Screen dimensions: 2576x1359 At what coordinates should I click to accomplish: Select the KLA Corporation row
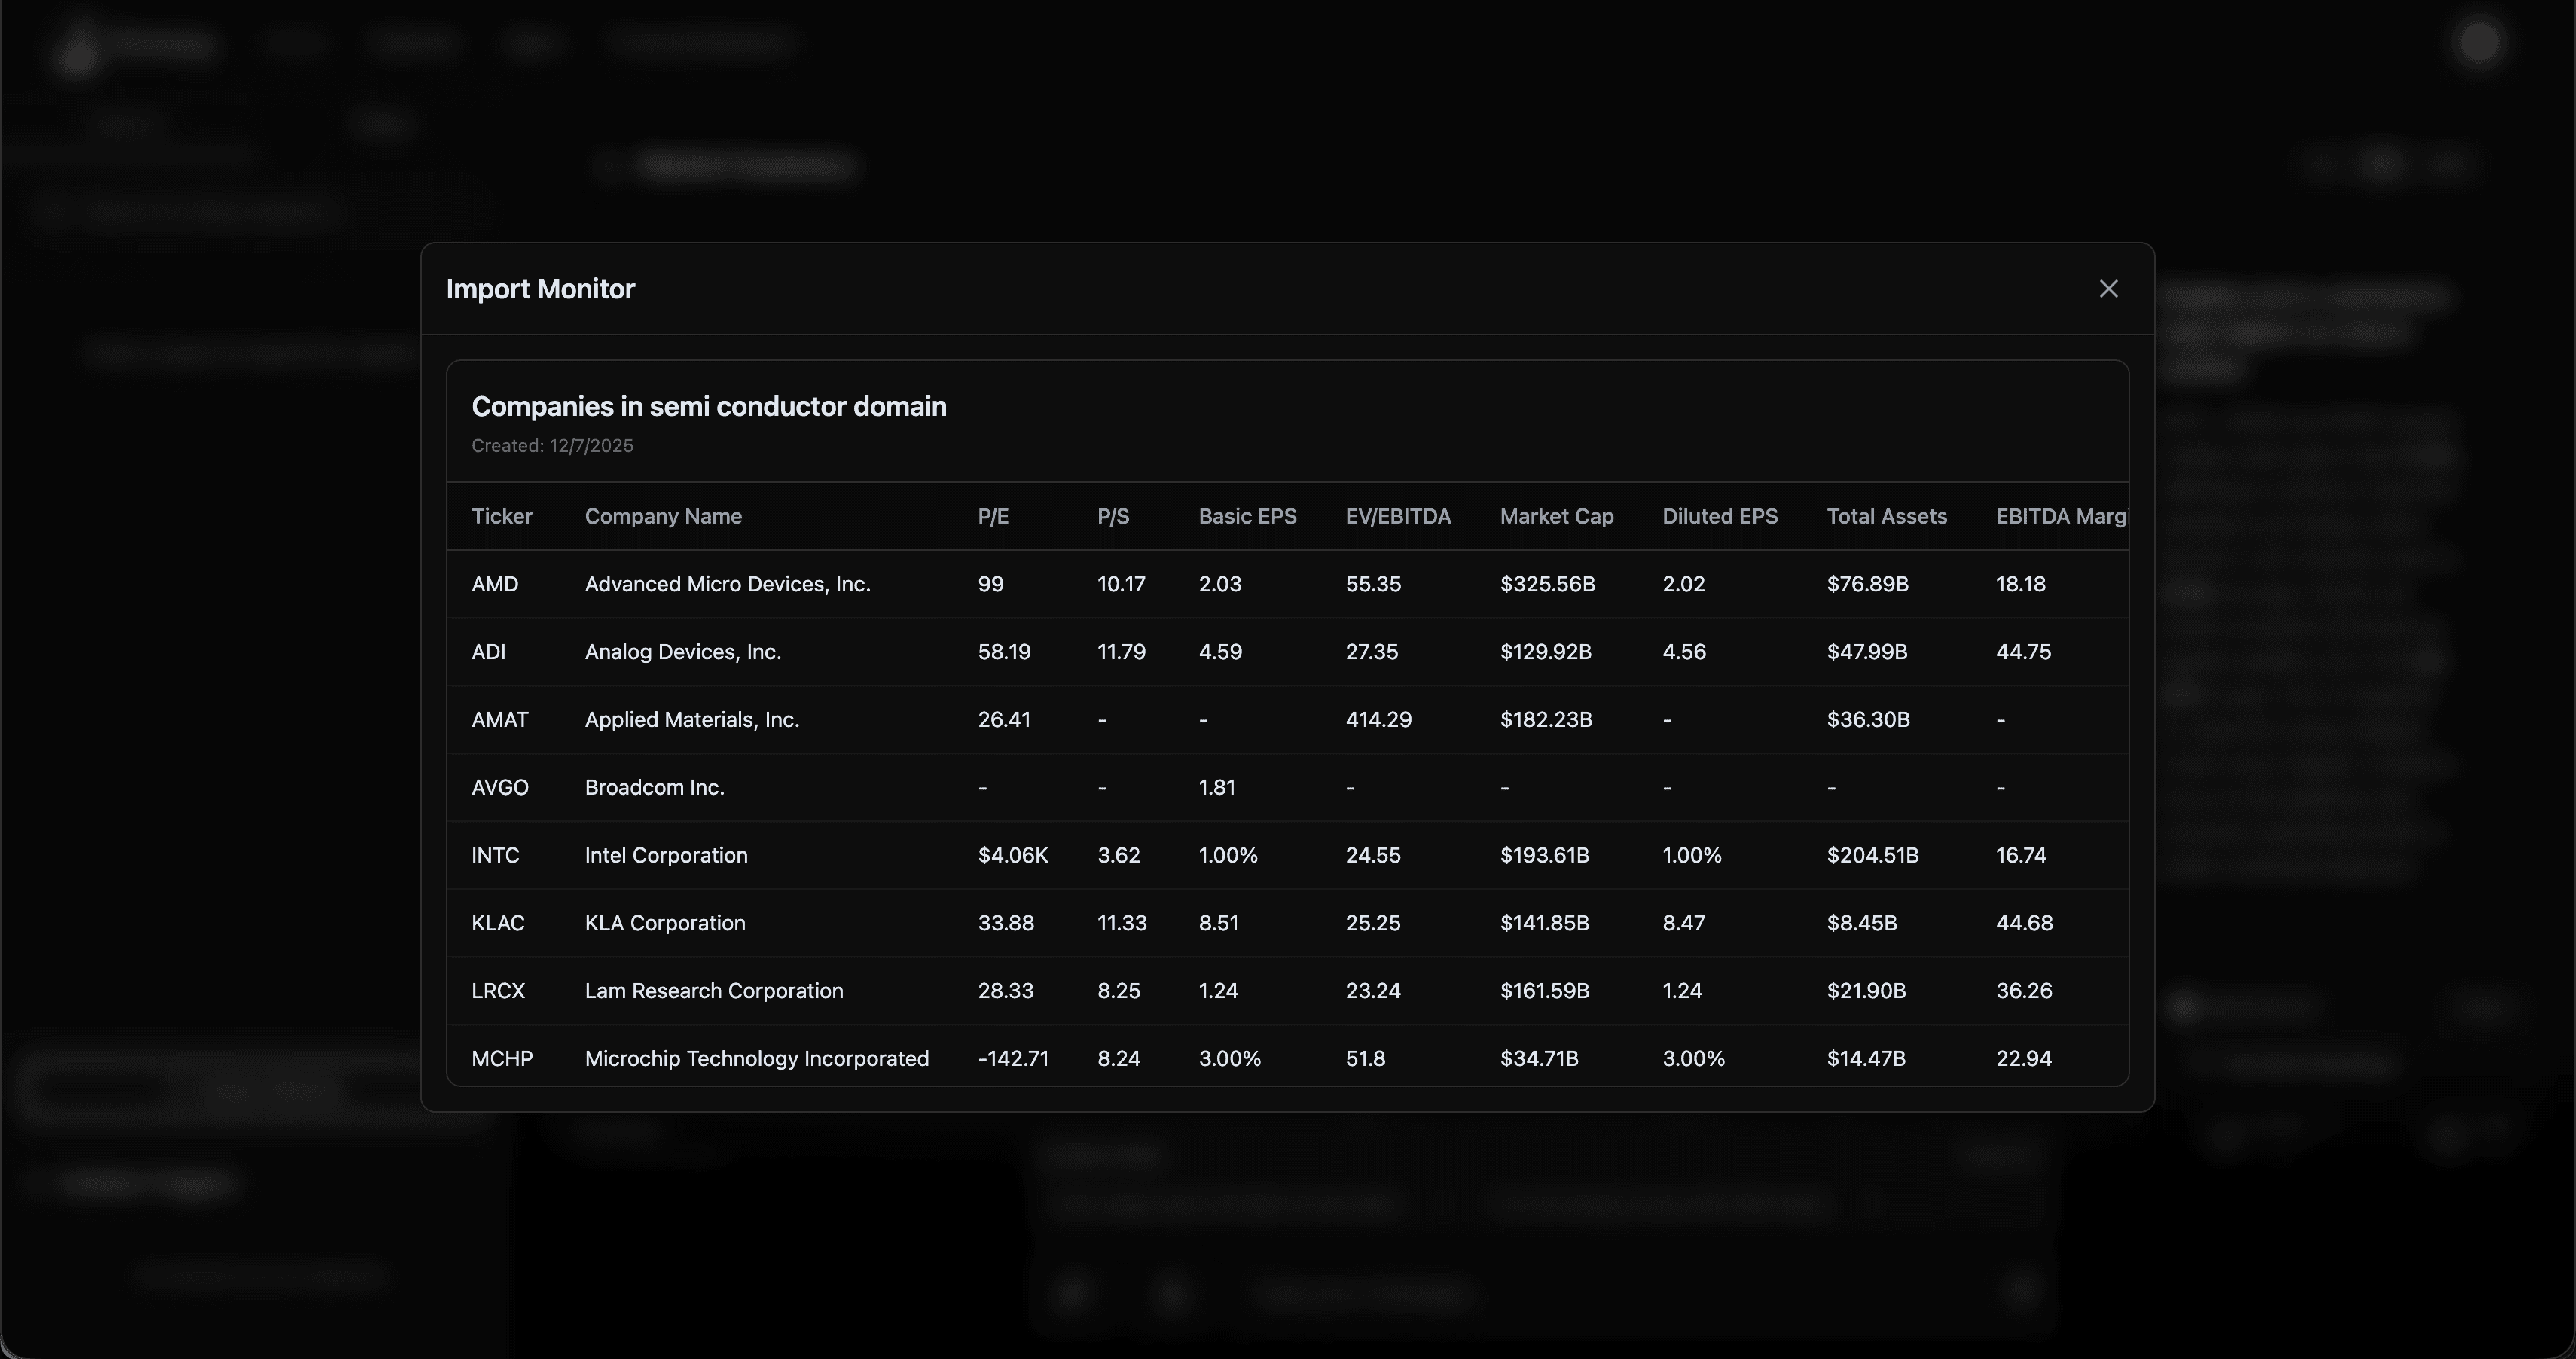[x=665, y=923]
